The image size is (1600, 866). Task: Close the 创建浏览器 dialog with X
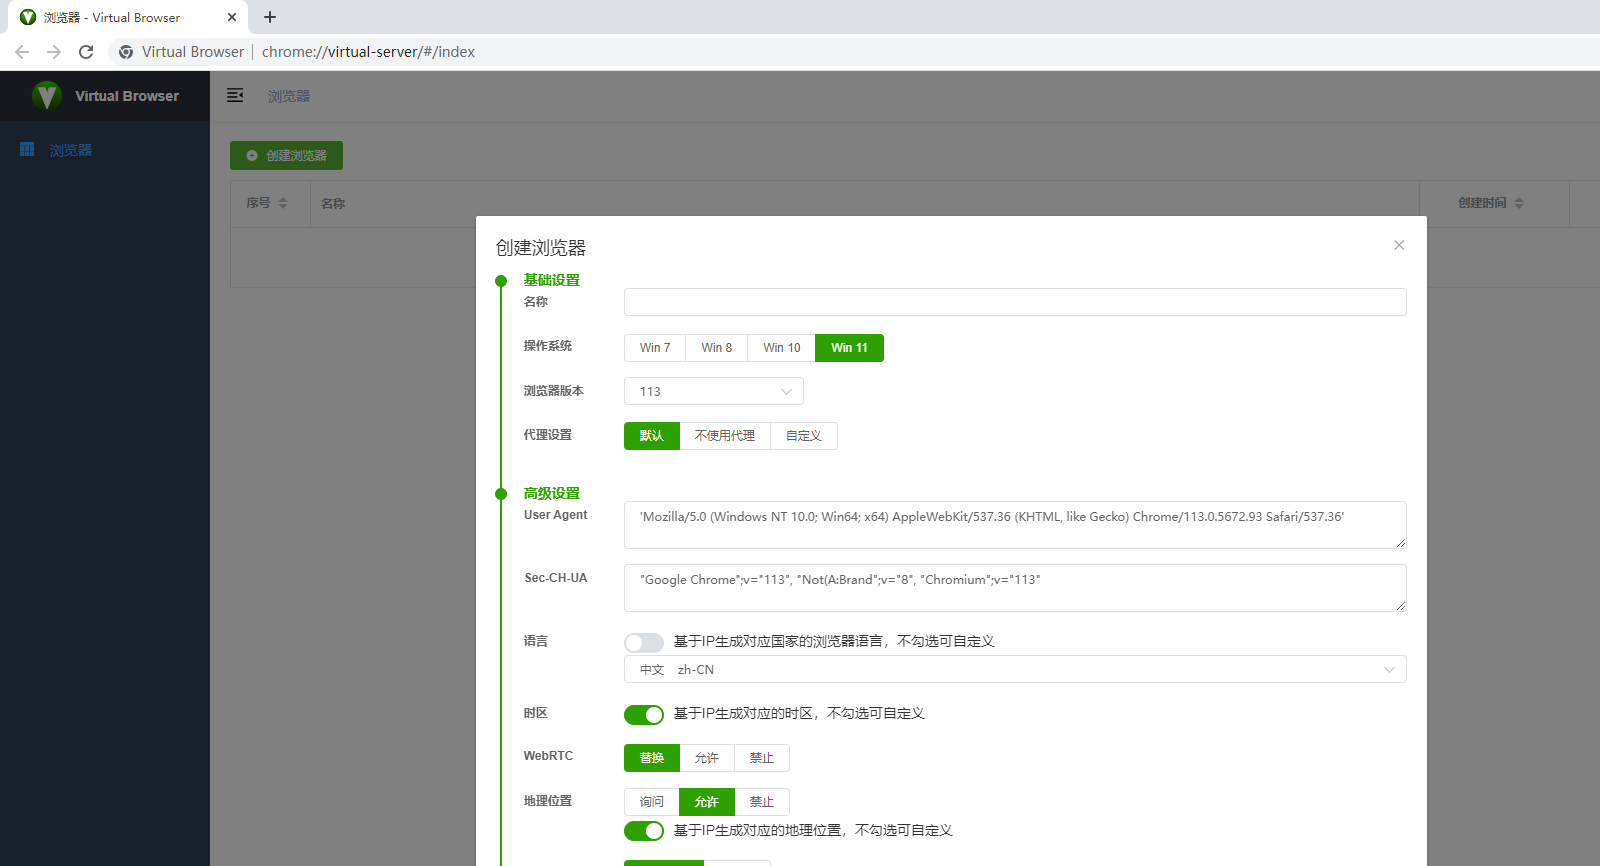[x=1399, y=245]
